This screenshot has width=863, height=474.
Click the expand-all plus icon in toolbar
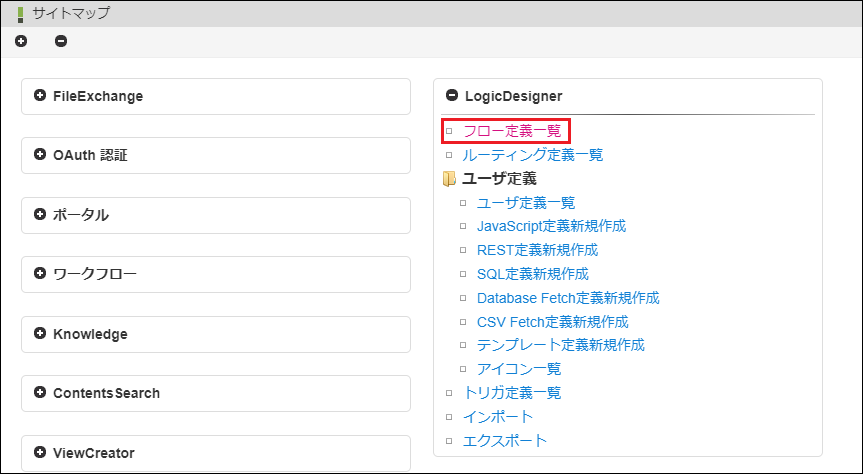point(22,41)
